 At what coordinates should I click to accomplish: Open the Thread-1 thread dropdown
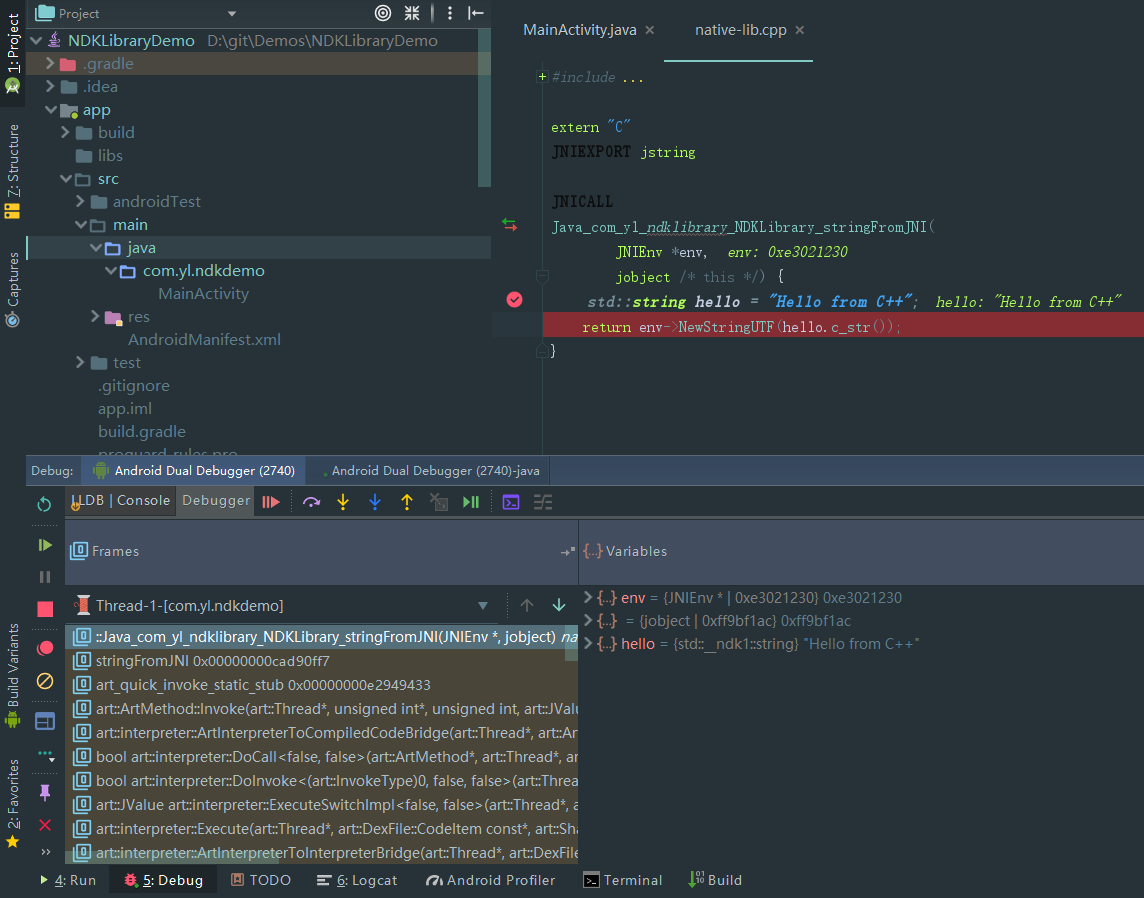click(483, 606)
